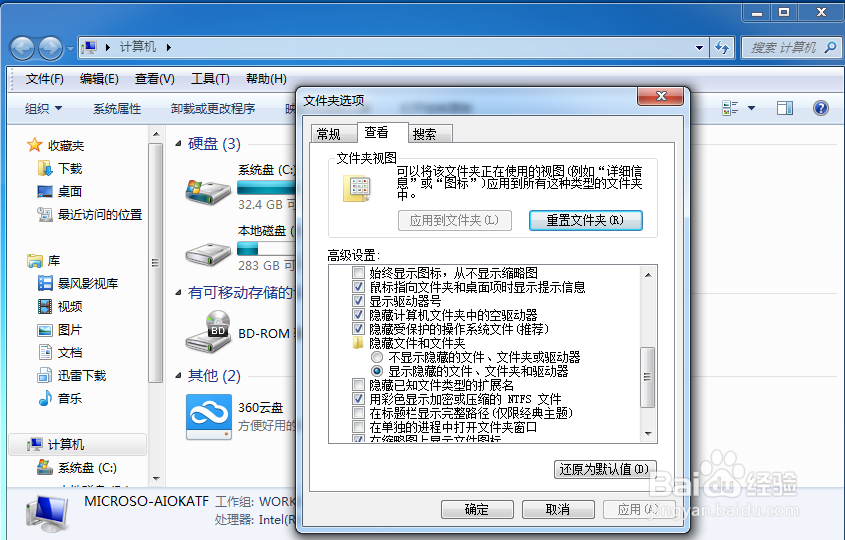Screen dimensions: 845x540
Task: Open recent pages dropdown beside forward arrow
Action: pyautogui.click(x=70, y=49)
